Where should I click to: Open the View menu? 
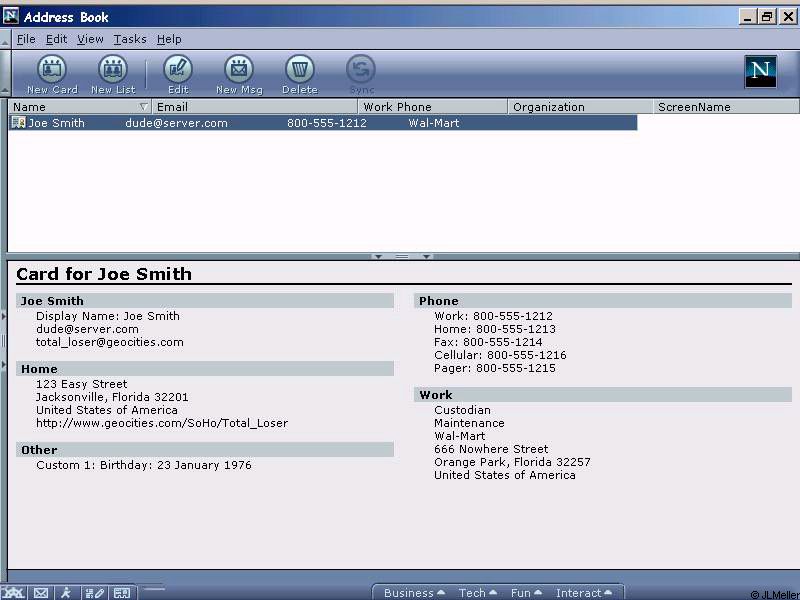coord(90,39)
